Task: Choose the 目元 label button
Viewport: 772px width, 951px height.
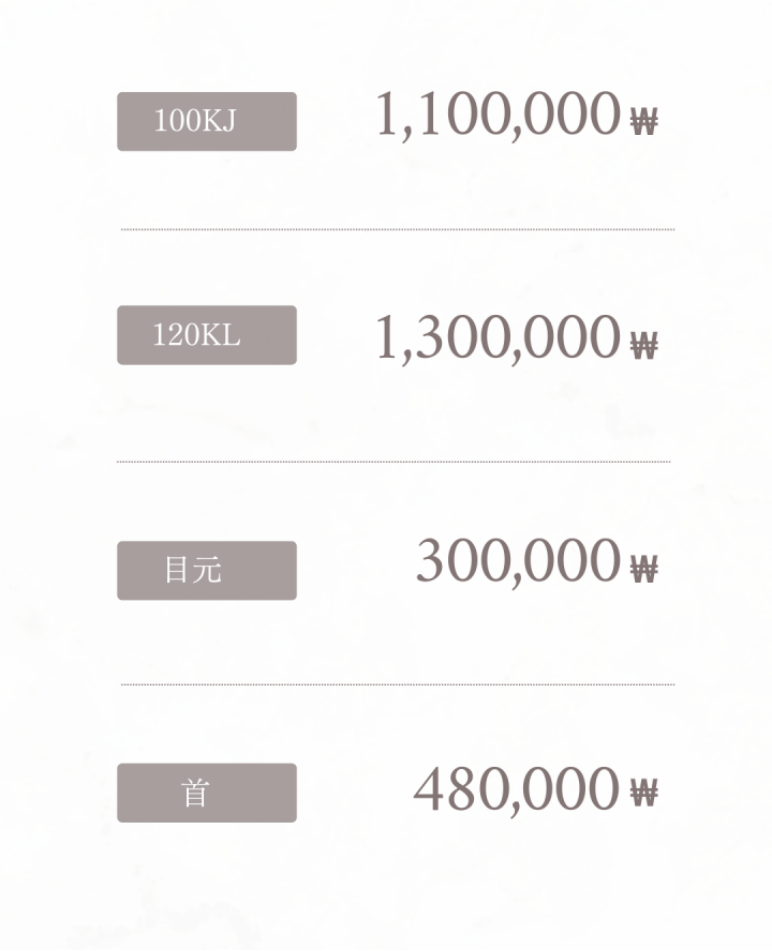Action: point(207,571)
